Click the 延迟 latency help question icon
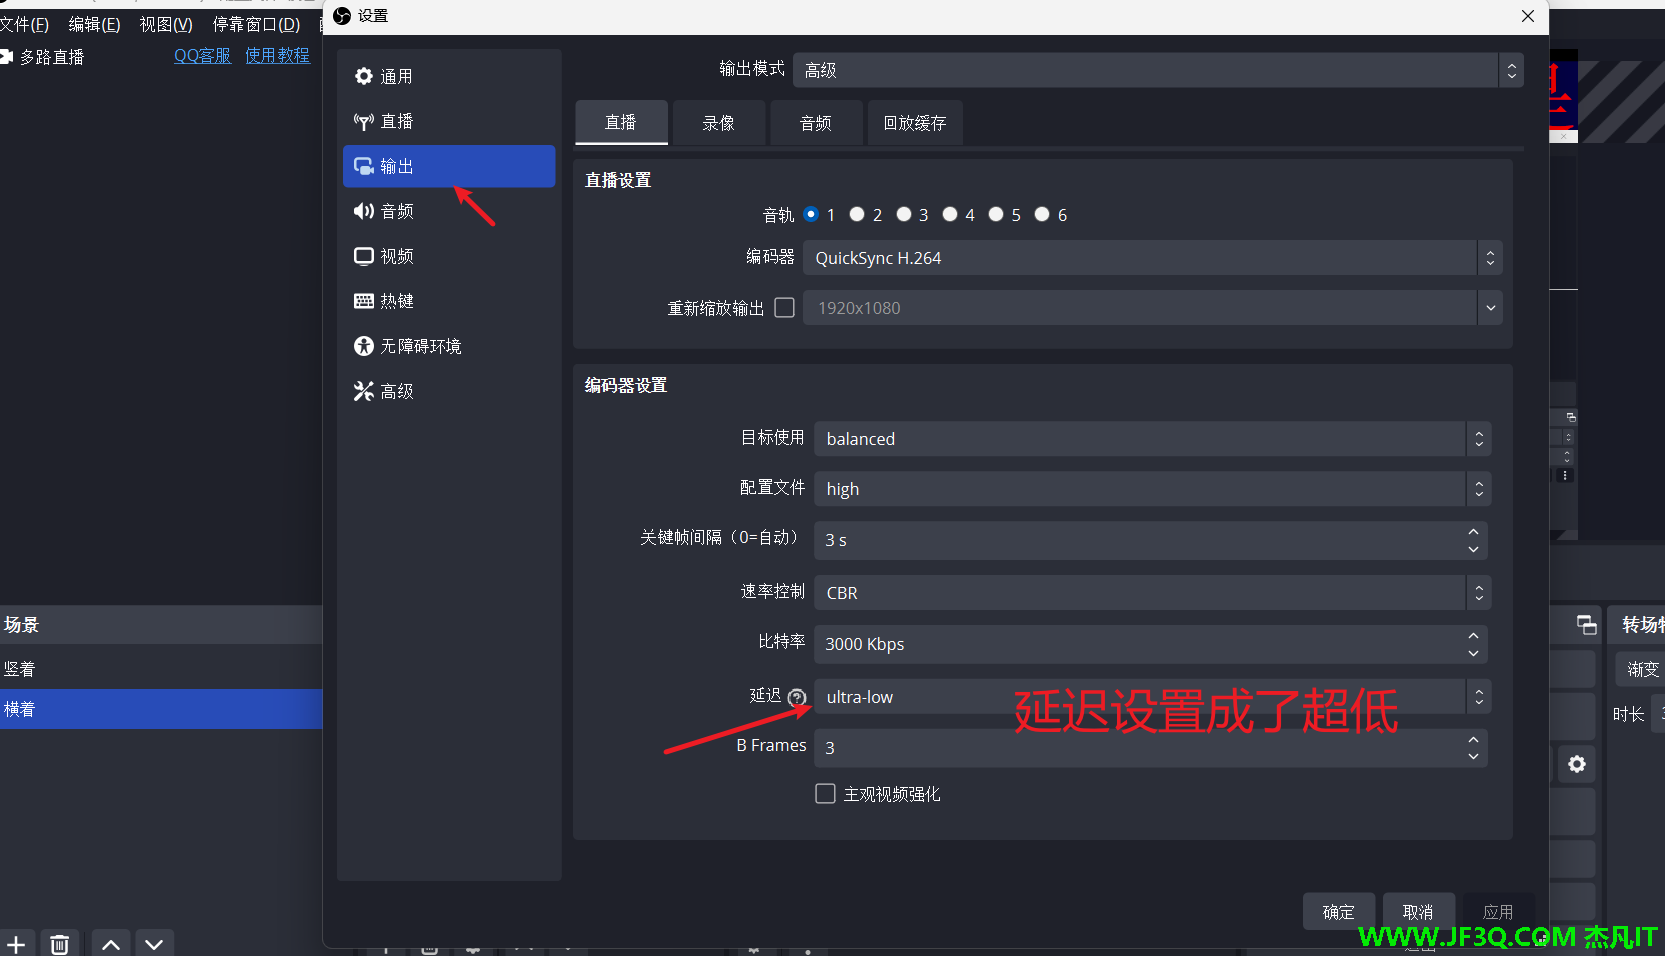1665x956 pixels. (x=797, y=697)
